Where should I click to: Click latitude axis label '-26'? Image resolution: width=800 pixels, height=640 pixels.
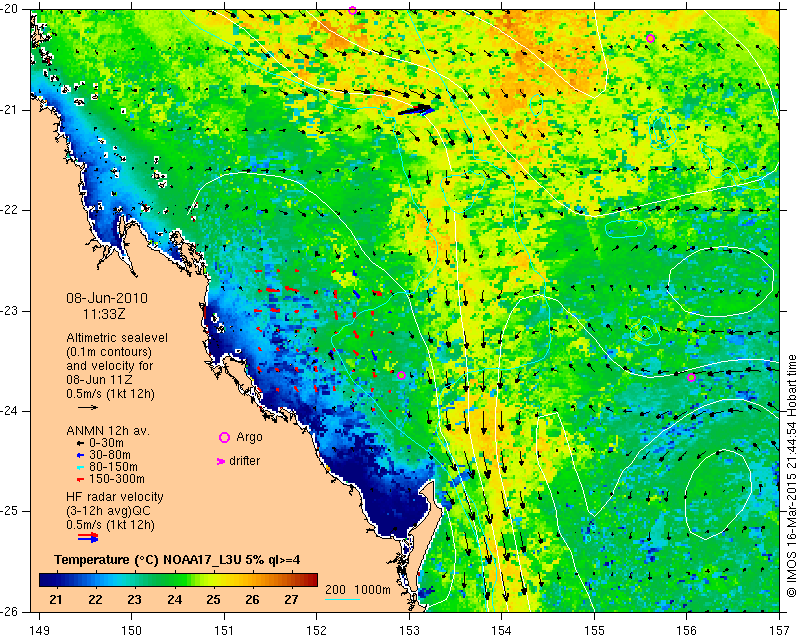click(9, 611)
